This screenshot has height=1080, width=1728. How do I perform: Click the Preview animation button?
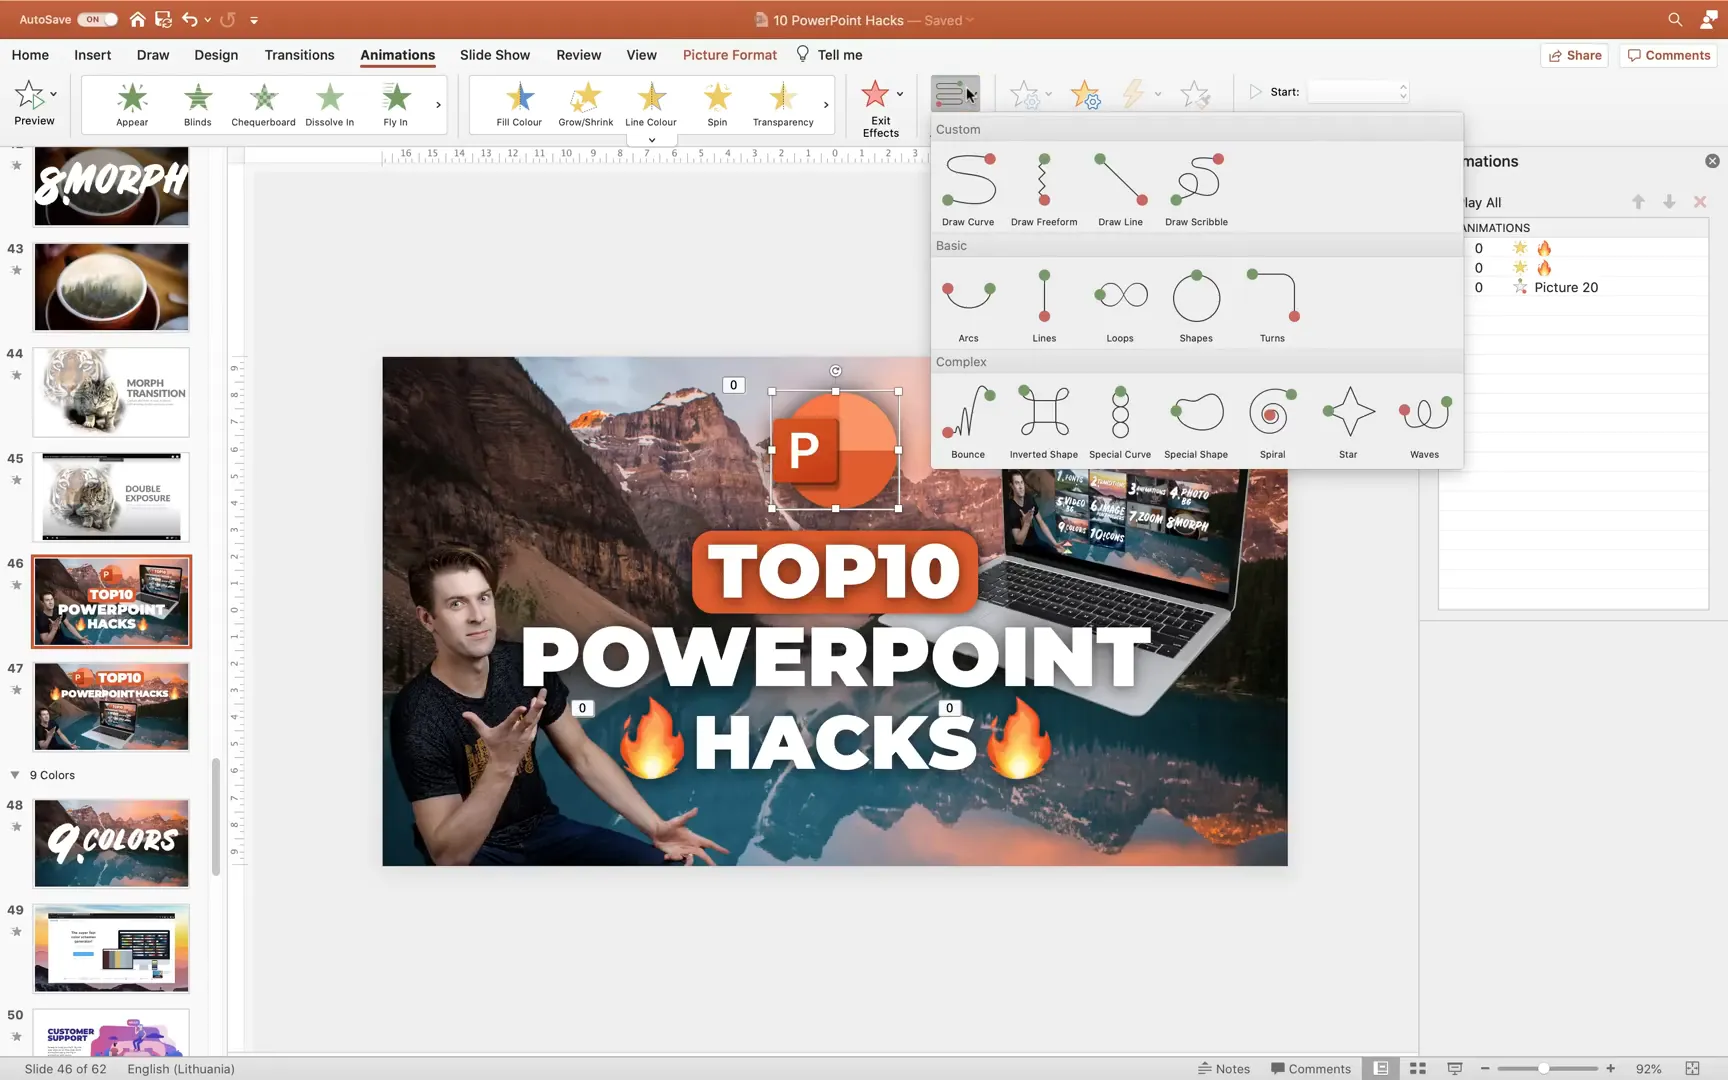click(34, 103)
